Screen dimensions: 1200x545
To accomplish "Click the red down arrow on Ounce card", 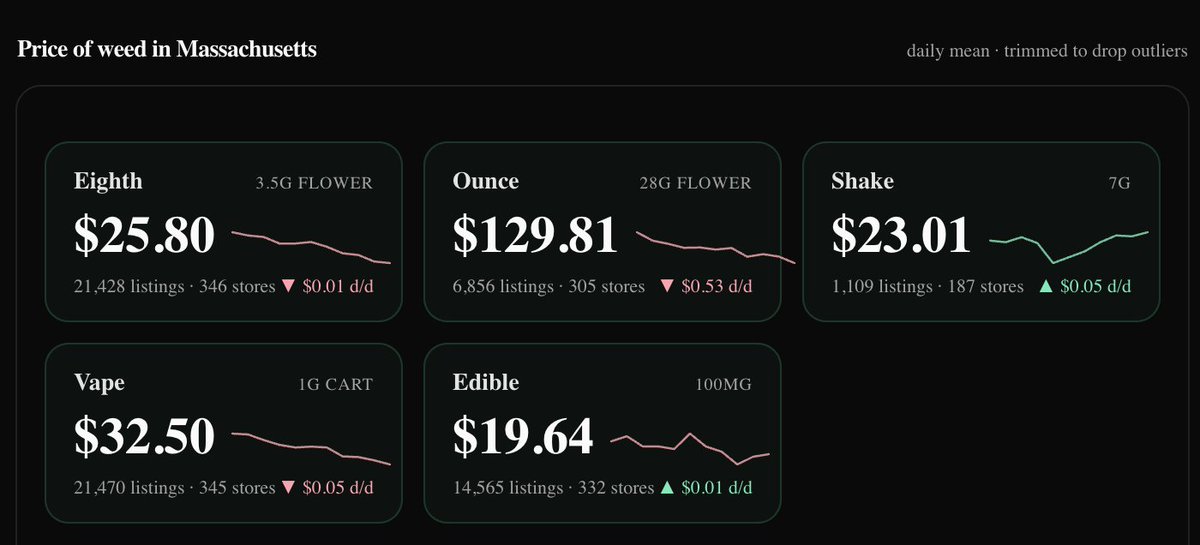I will pos(667,287).
